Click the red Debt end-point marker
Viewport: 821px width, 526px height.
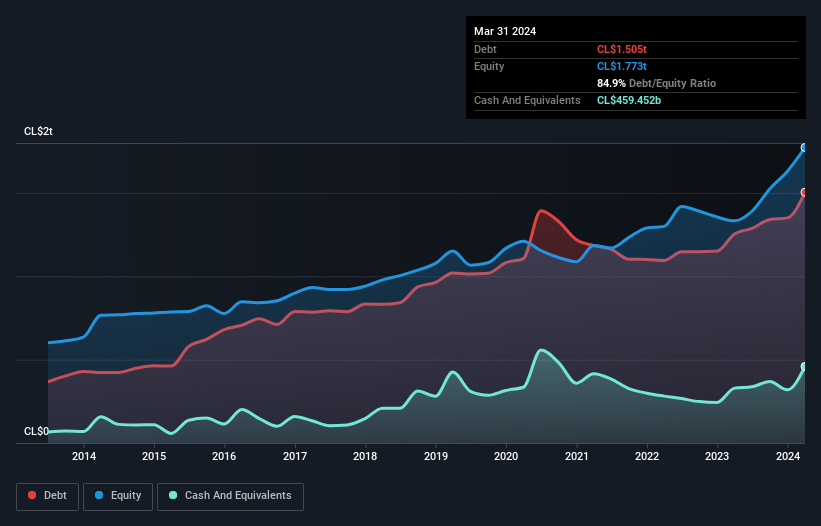(804, 193)
